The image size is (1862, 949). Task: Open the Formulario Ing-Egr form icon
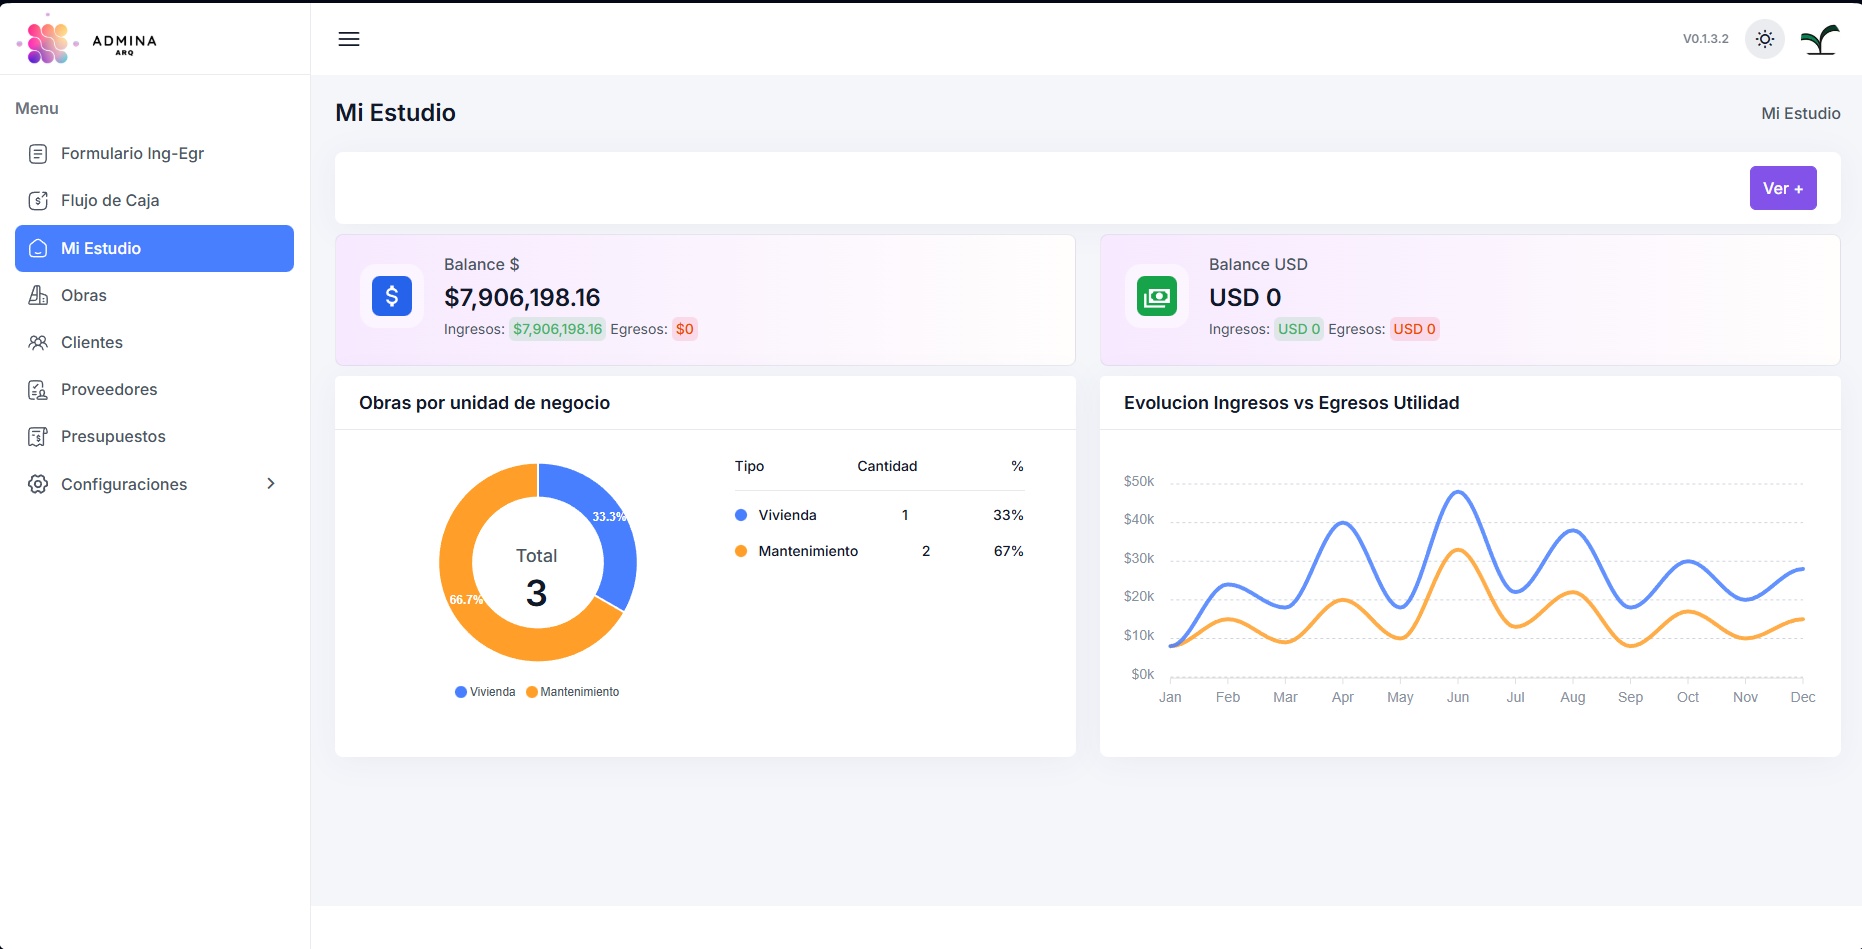38,153
